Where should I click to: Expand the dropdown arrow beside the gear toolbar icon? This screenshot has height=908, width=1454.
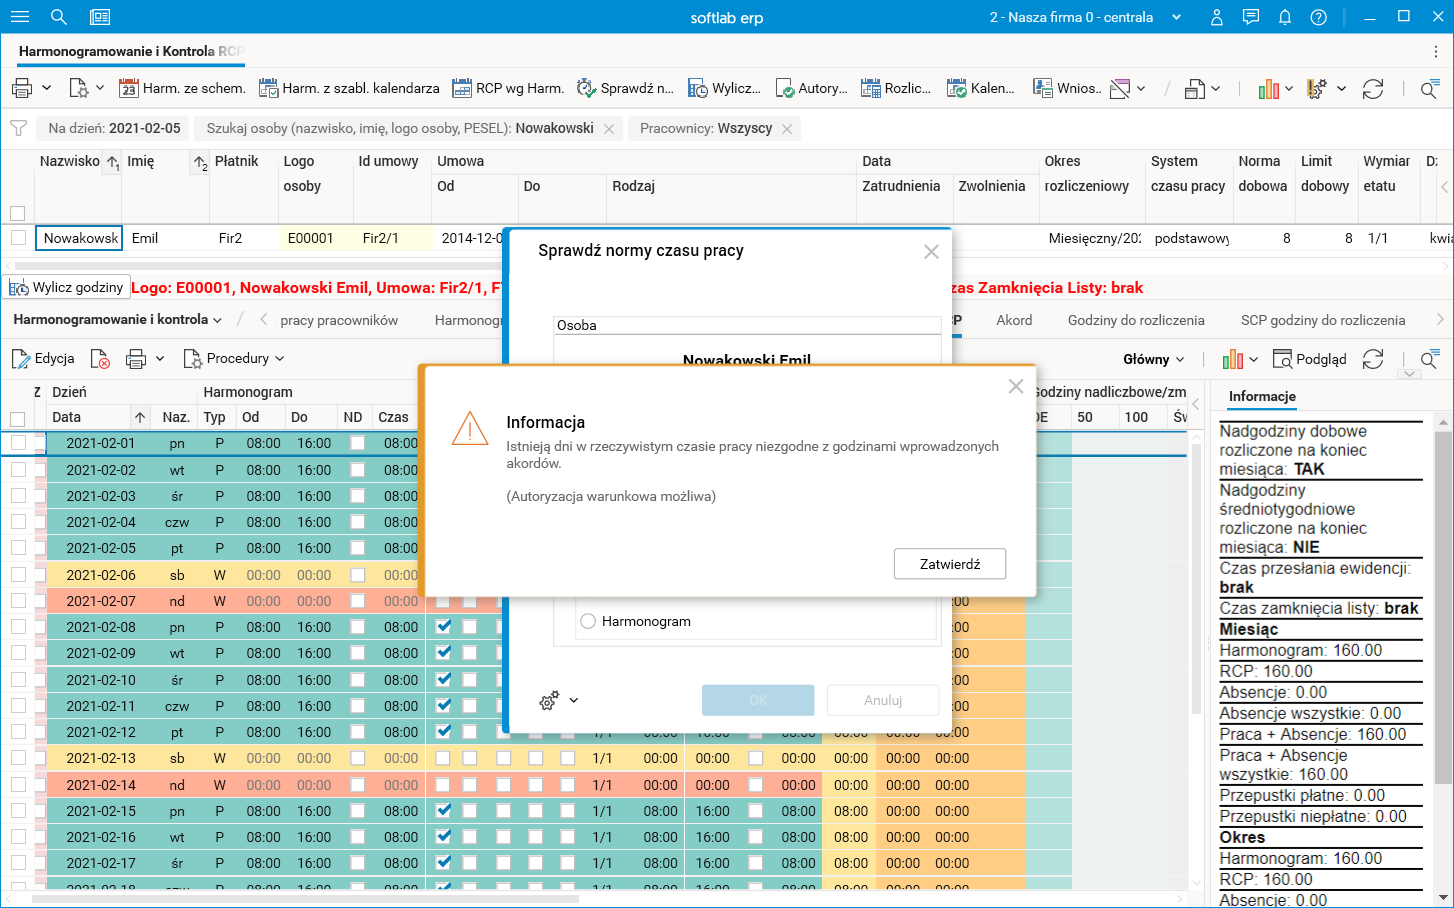coord(1341,88)
